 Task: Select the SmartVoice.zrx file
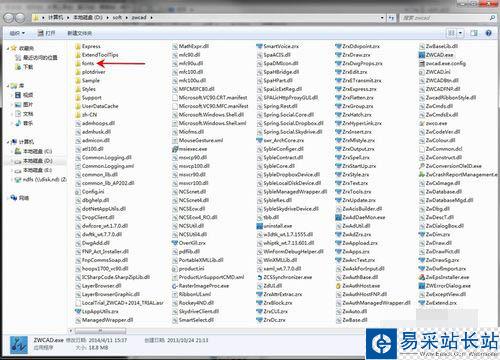click(278, 46)
